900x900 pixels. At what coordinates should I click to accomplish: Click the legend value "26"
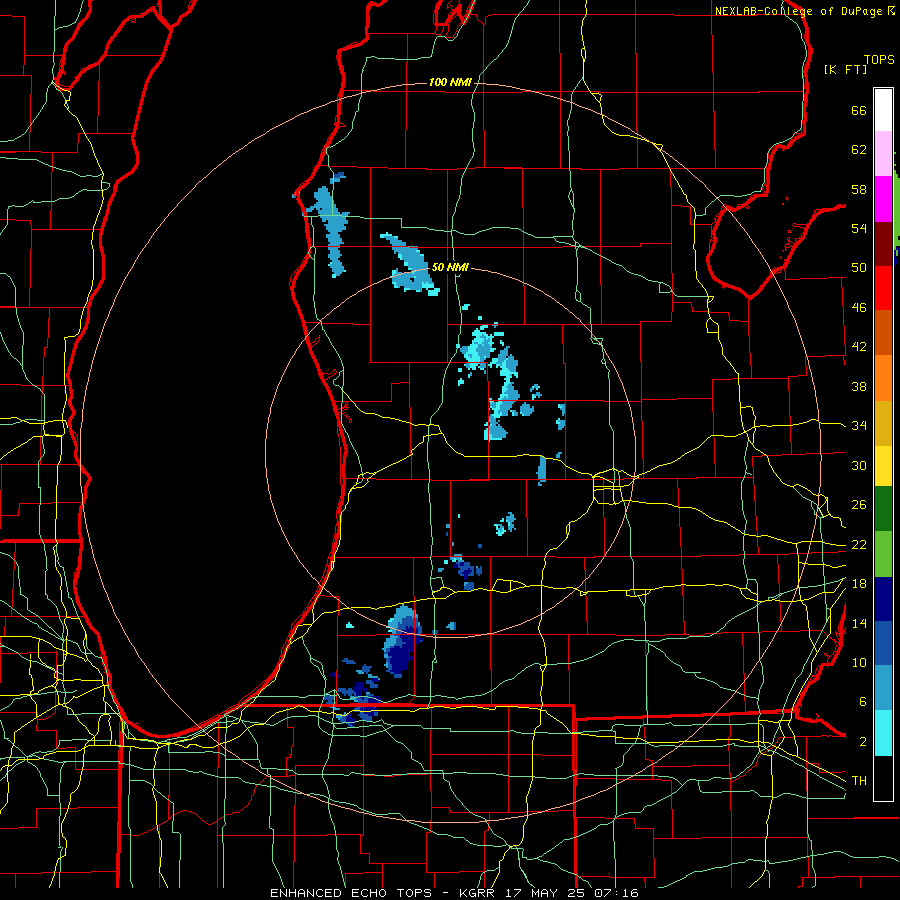[x=859, y=505]
